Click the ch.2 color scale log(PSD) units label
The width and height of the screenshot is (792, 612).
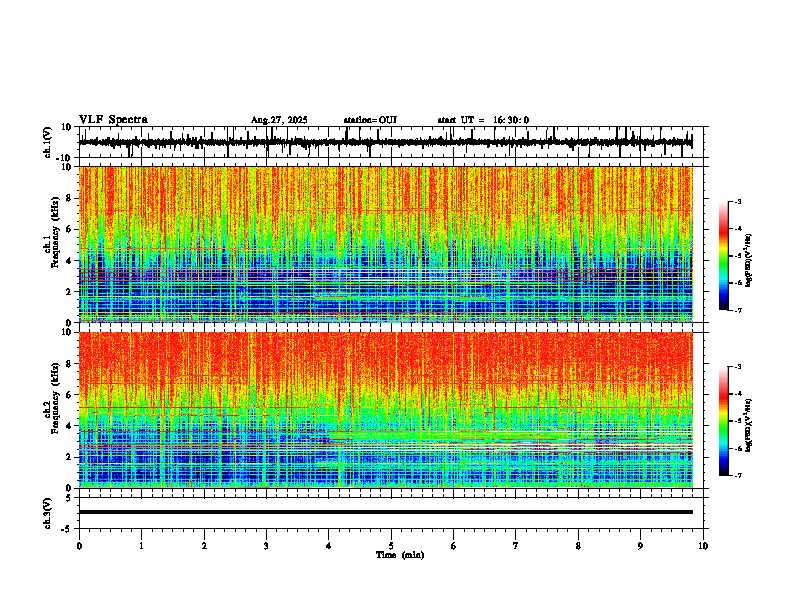pos(749,425)
